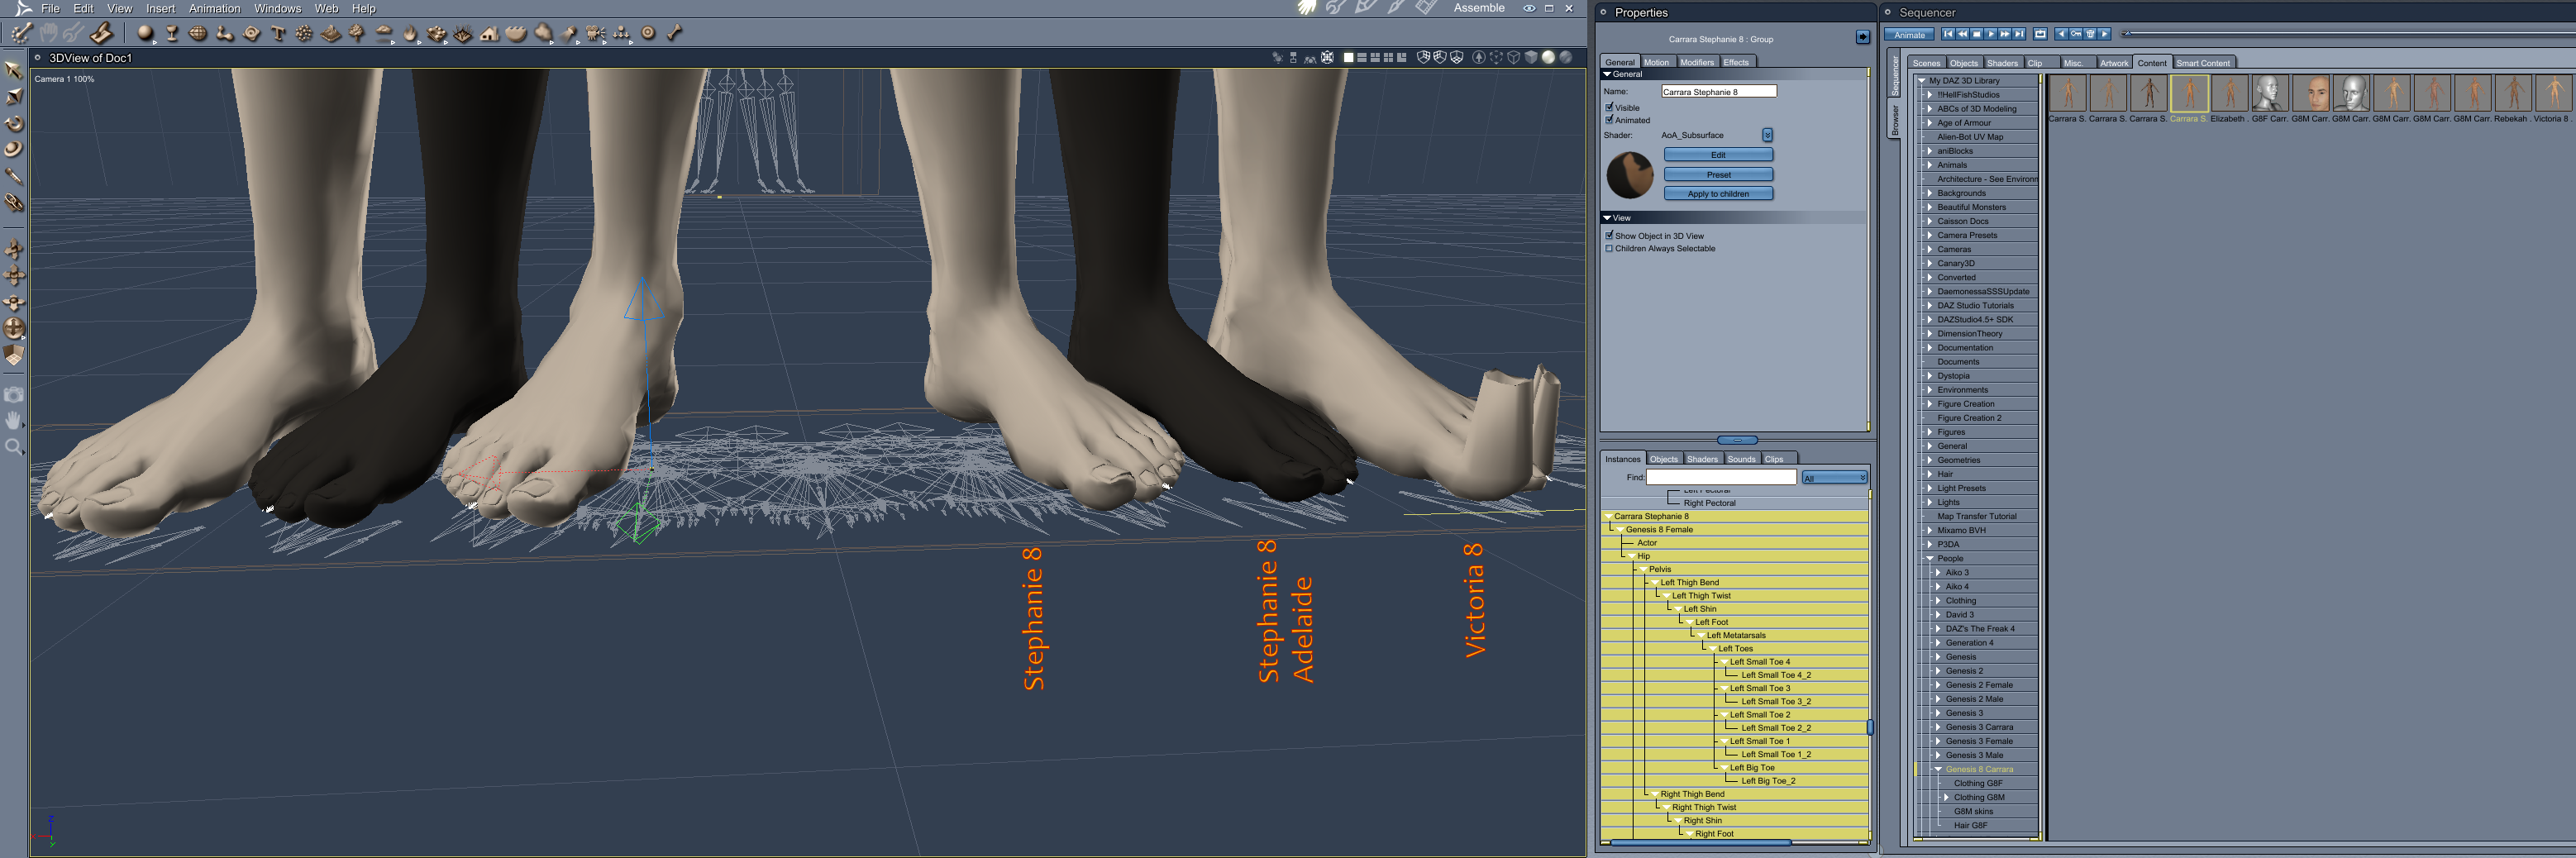This screenshot has width=2576, height=858.
Task: Switch to the Shaders tab
Action: pyautogui.click(x=1702, y=459)
